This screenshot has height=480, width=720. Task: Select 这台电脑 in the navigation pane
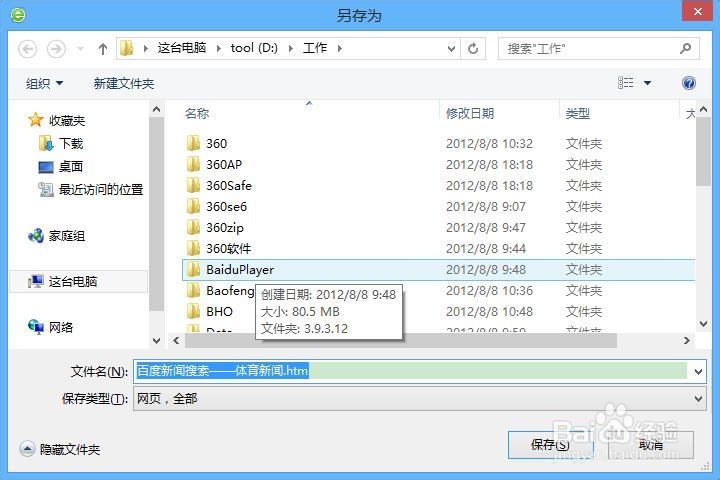coord(62,281)
